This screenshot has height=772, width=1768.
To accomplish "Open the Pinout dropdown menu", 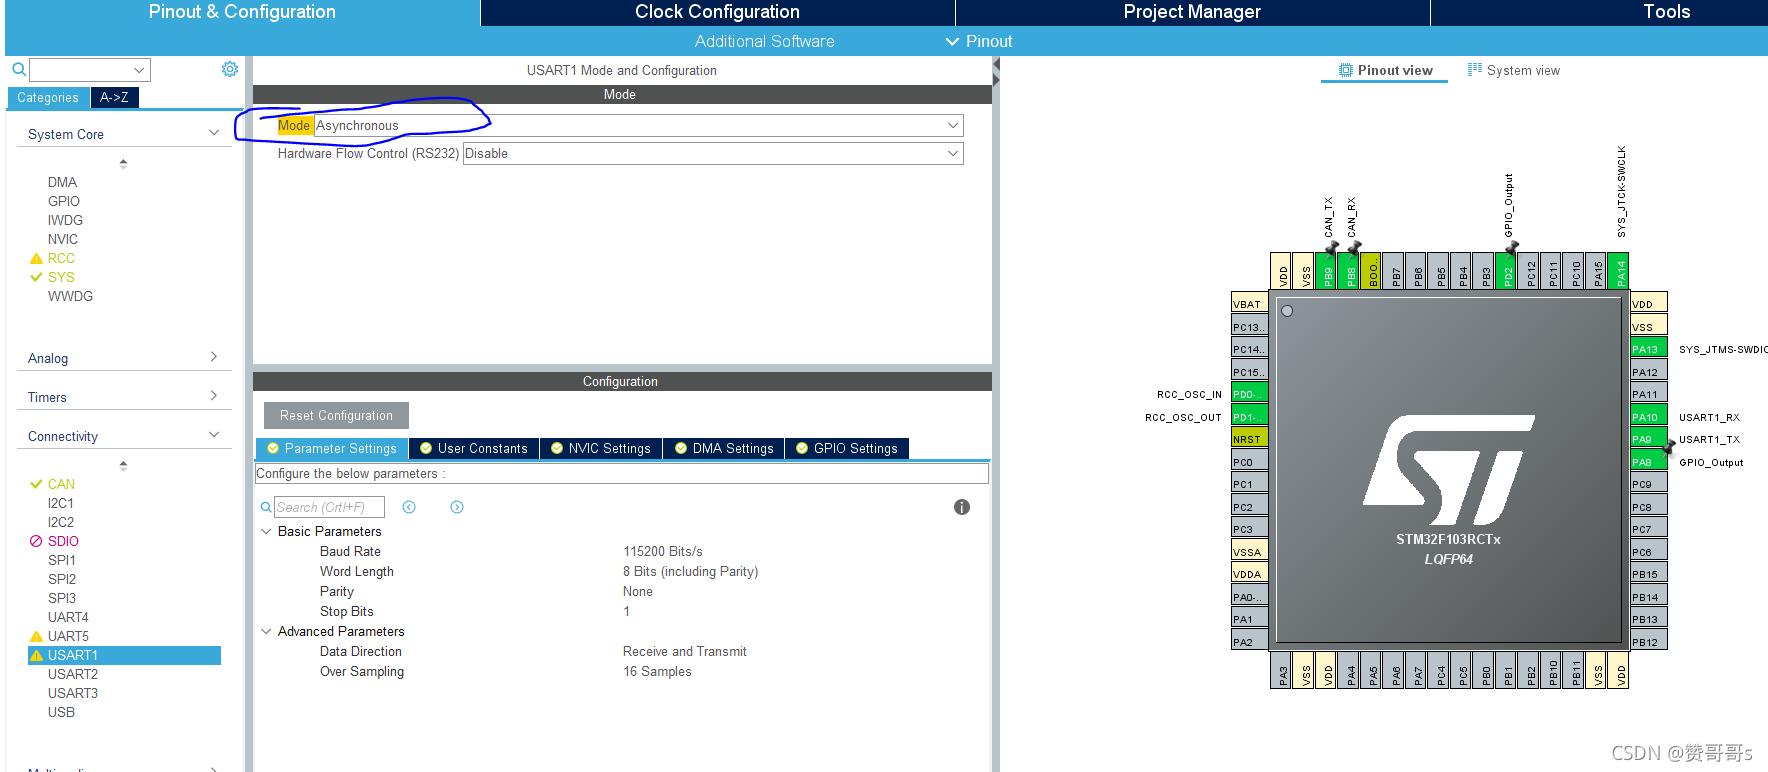I will [979, 41].
